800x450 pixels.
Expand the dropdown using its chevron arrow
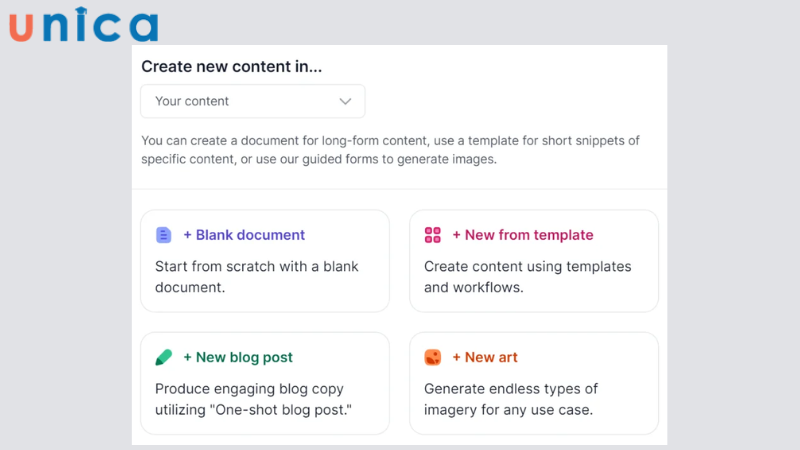tap(346, 101)
